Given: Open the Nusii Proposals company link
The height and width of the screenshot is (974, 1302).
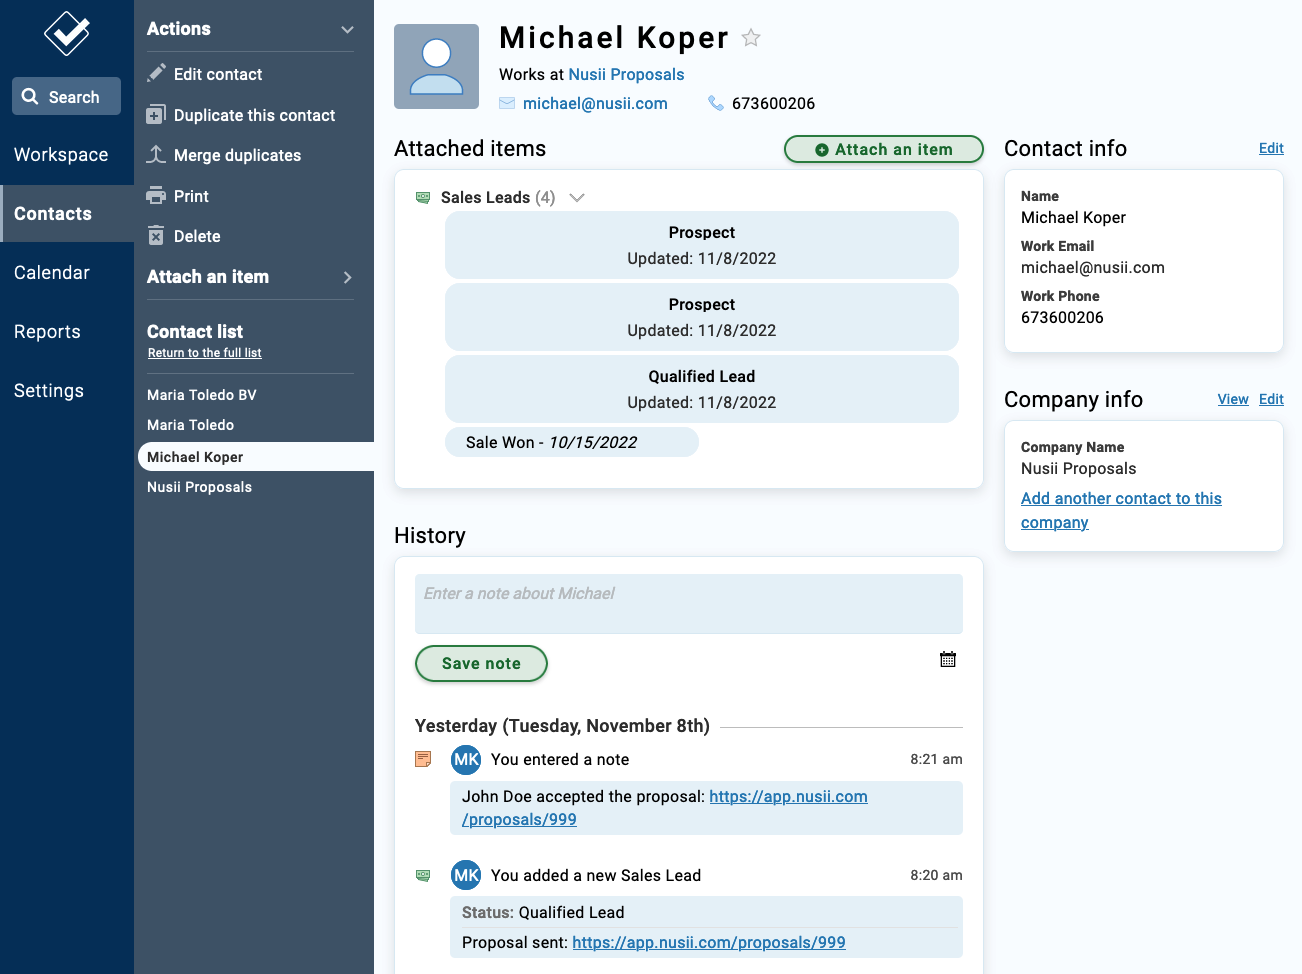Looking at the screenshot, I should (626, 75).
